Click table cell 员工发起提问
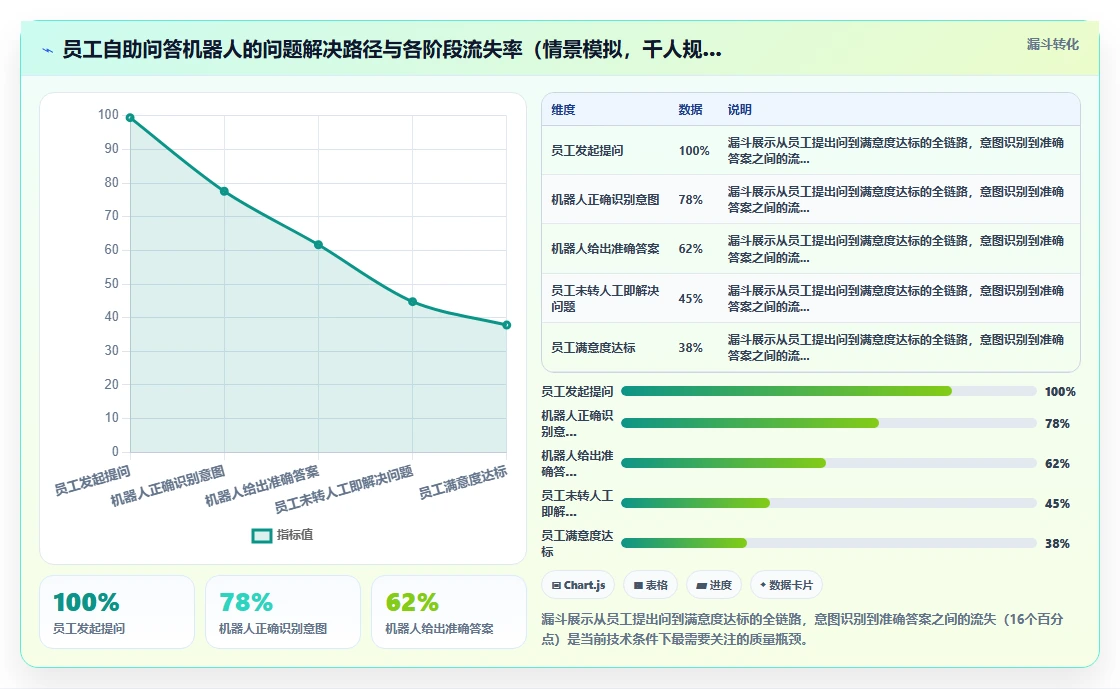Image resolution: width=1120 pixels, height=689 pixels. [587, 151]
